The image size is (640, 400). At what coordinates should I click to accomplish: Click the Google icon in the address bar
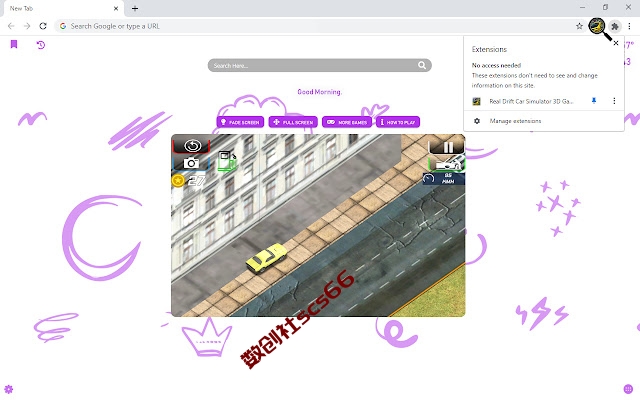tap(62, 26)
